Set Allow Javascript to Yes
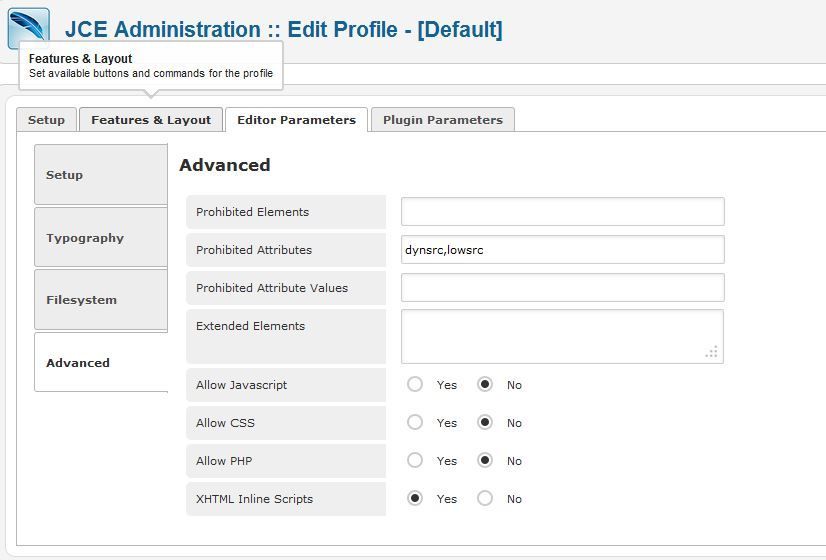 click(415, 384)
